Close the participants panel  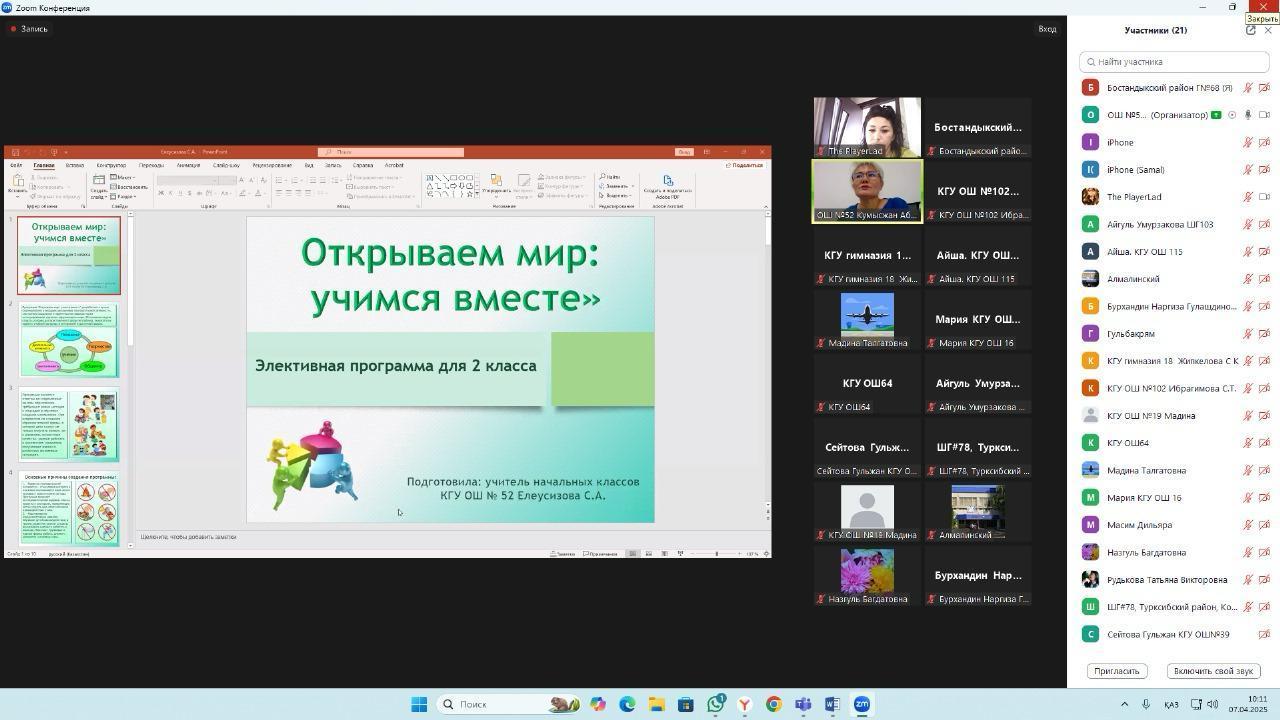point(1268,31)
